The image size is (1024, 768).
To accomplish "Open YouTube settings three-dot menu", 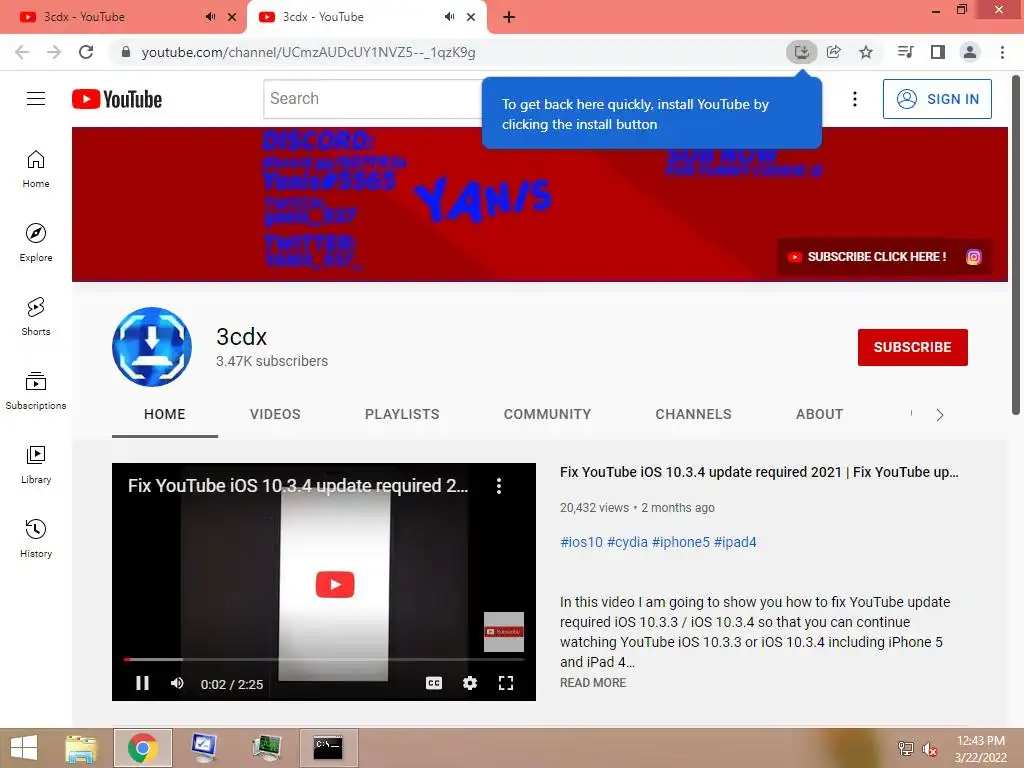I will [x=854, y=99].
